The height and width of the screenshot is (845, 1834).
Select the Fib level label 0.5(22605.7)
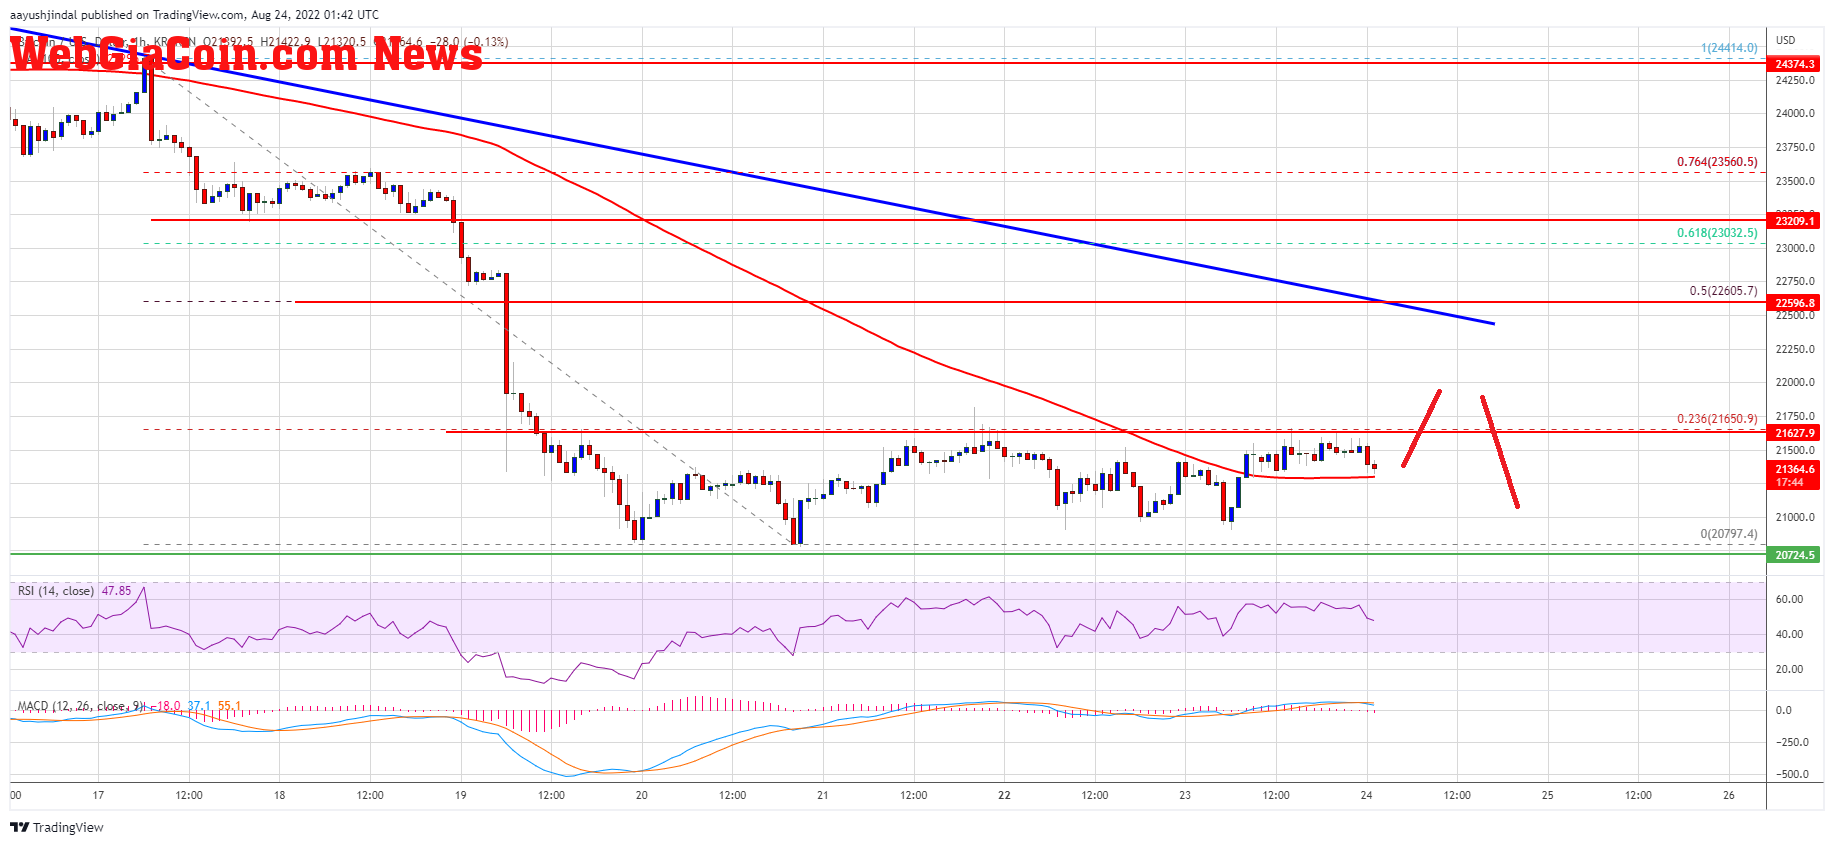[1723, 291]
